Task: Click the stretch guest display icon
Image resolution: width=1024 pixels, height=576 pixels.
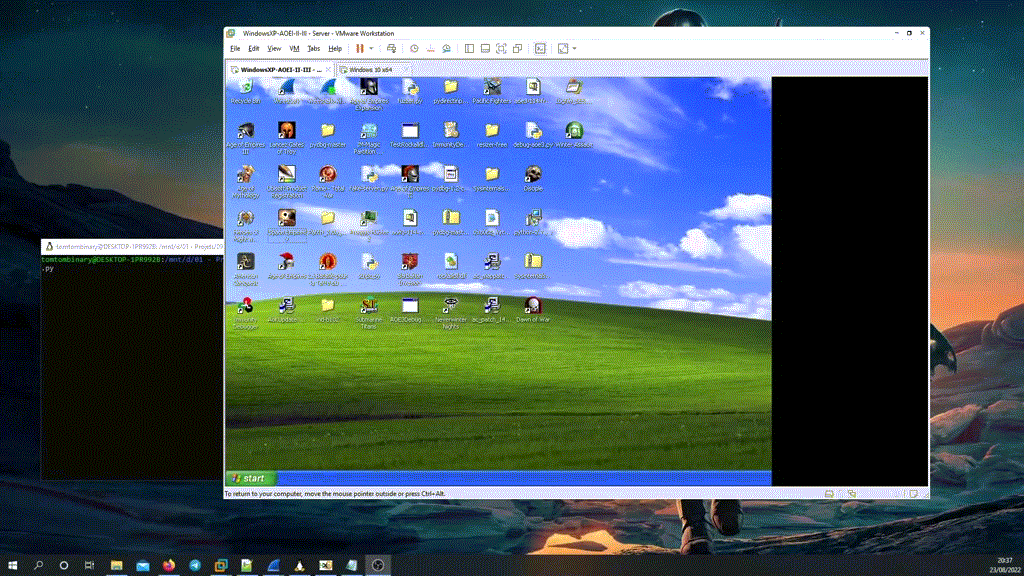Action: (x=563, y=48)
